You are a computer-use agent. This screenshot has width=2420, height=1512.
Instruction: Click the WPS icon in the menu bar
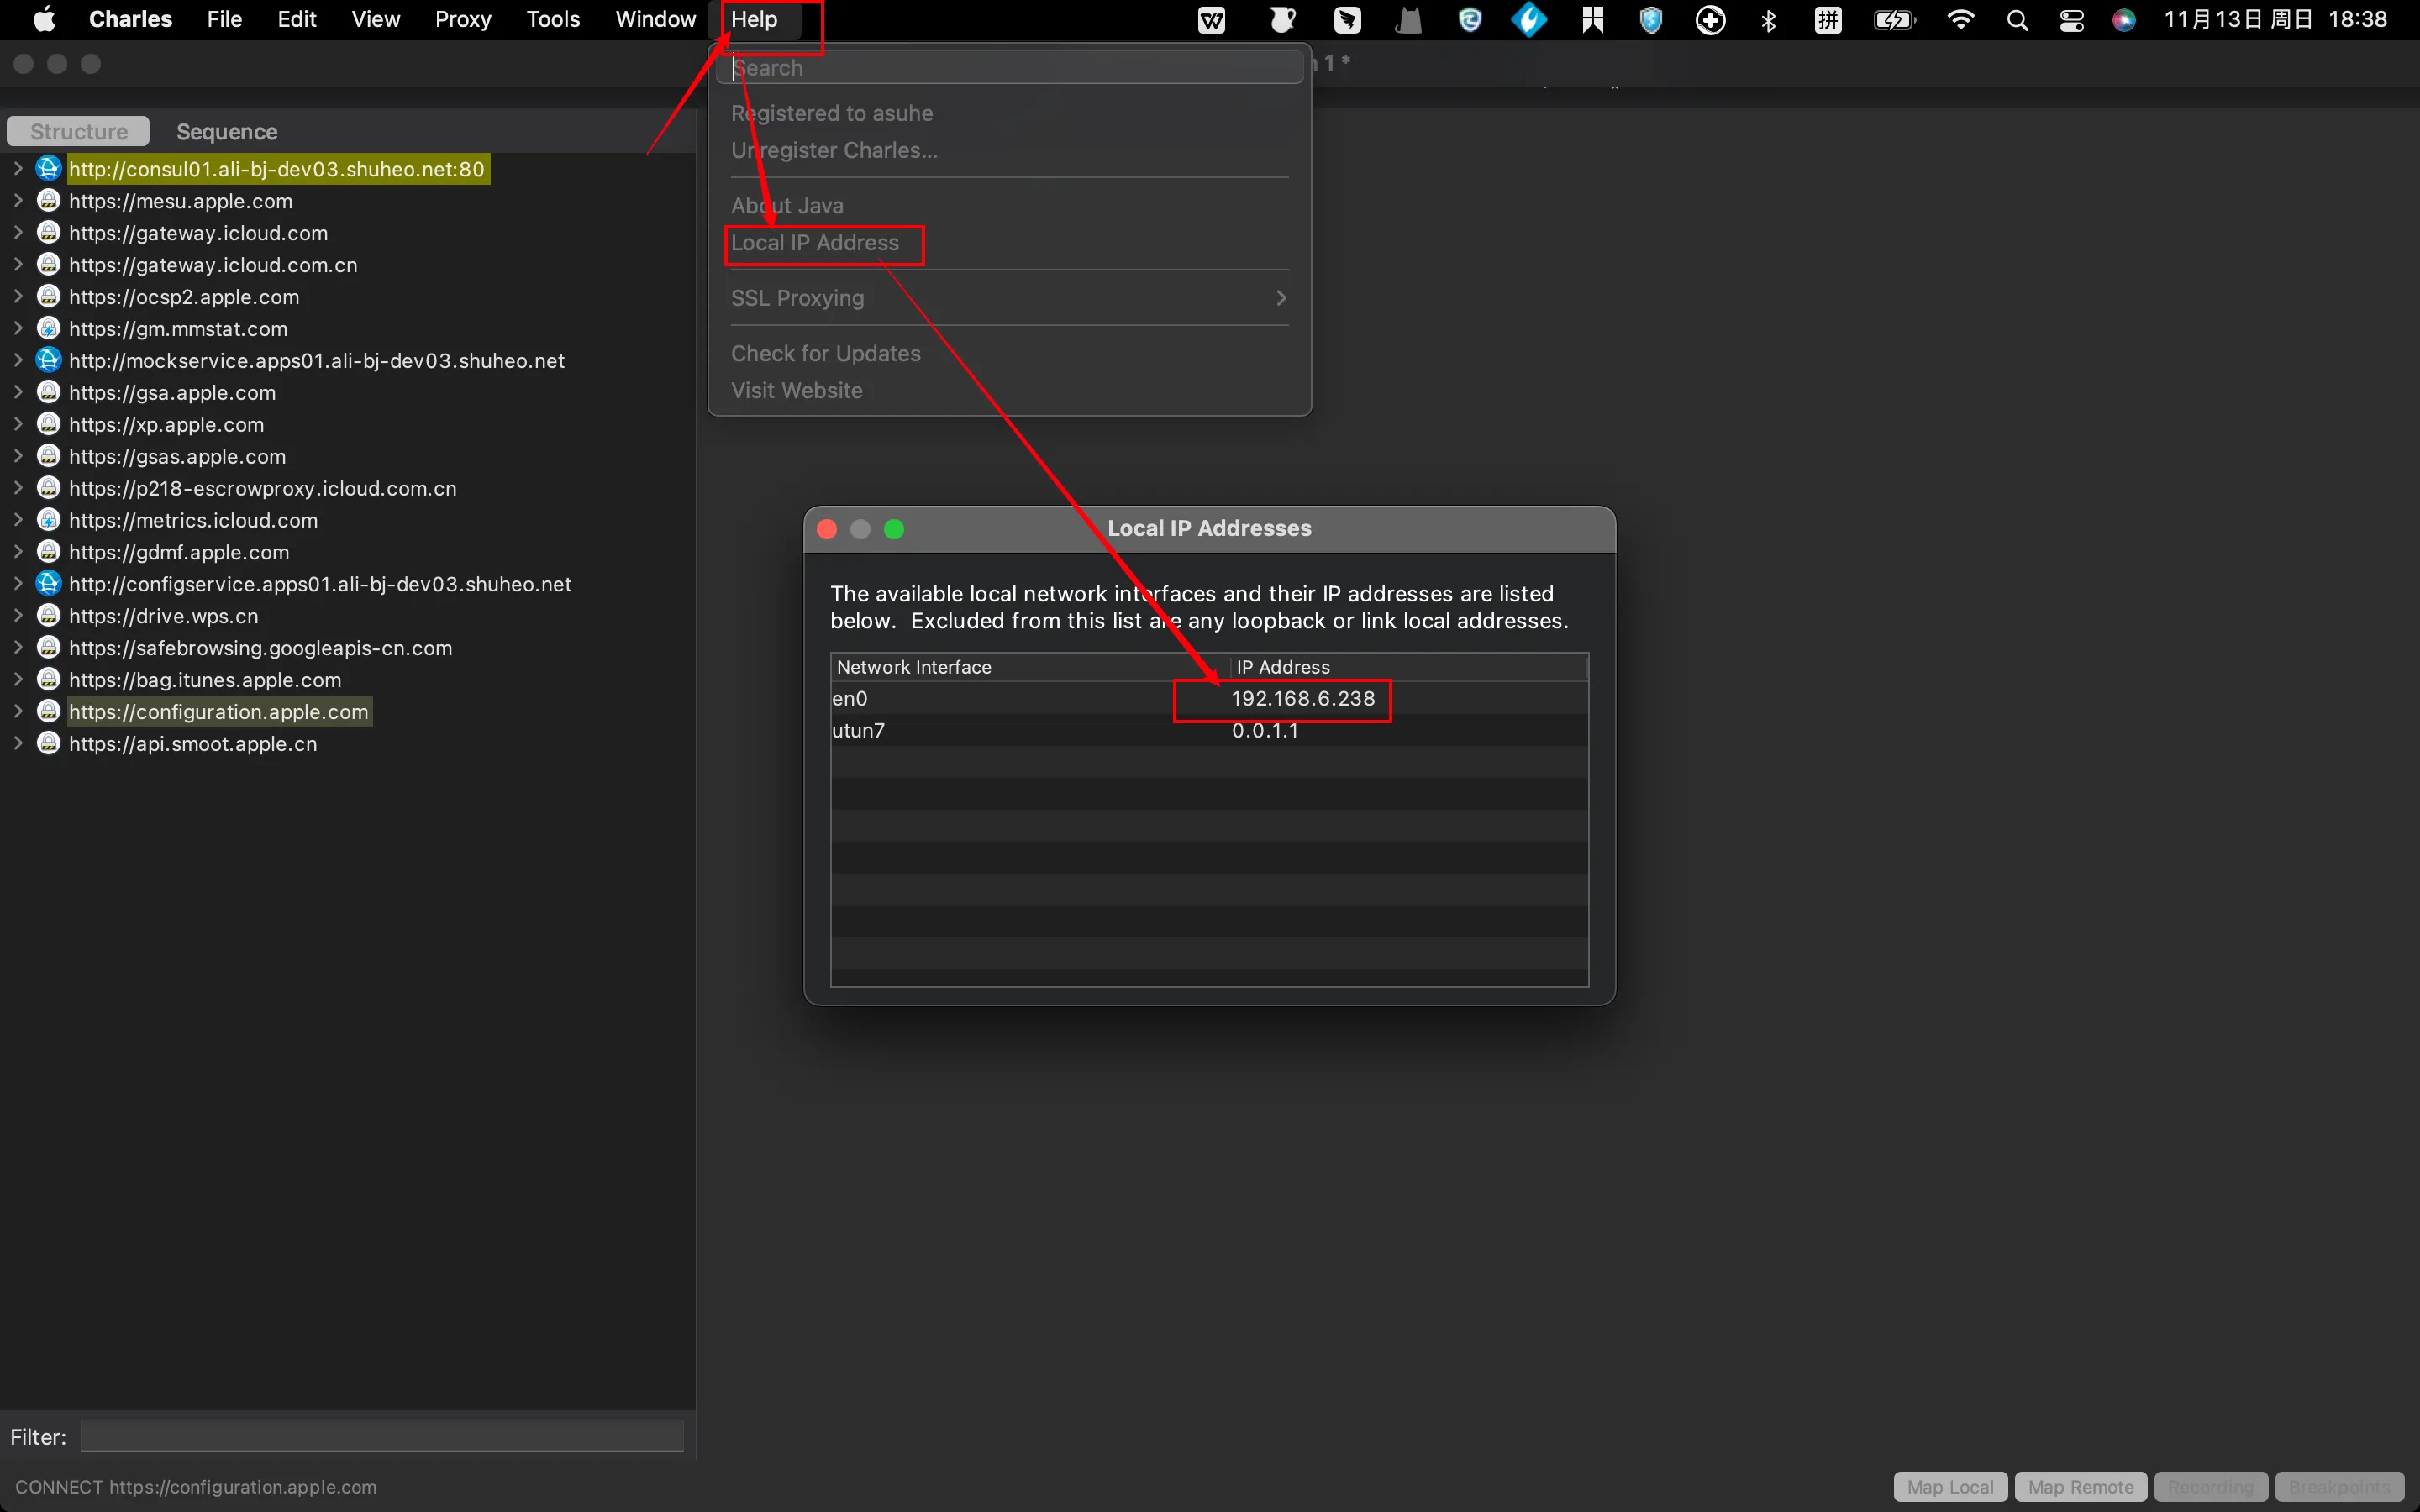1211,20
